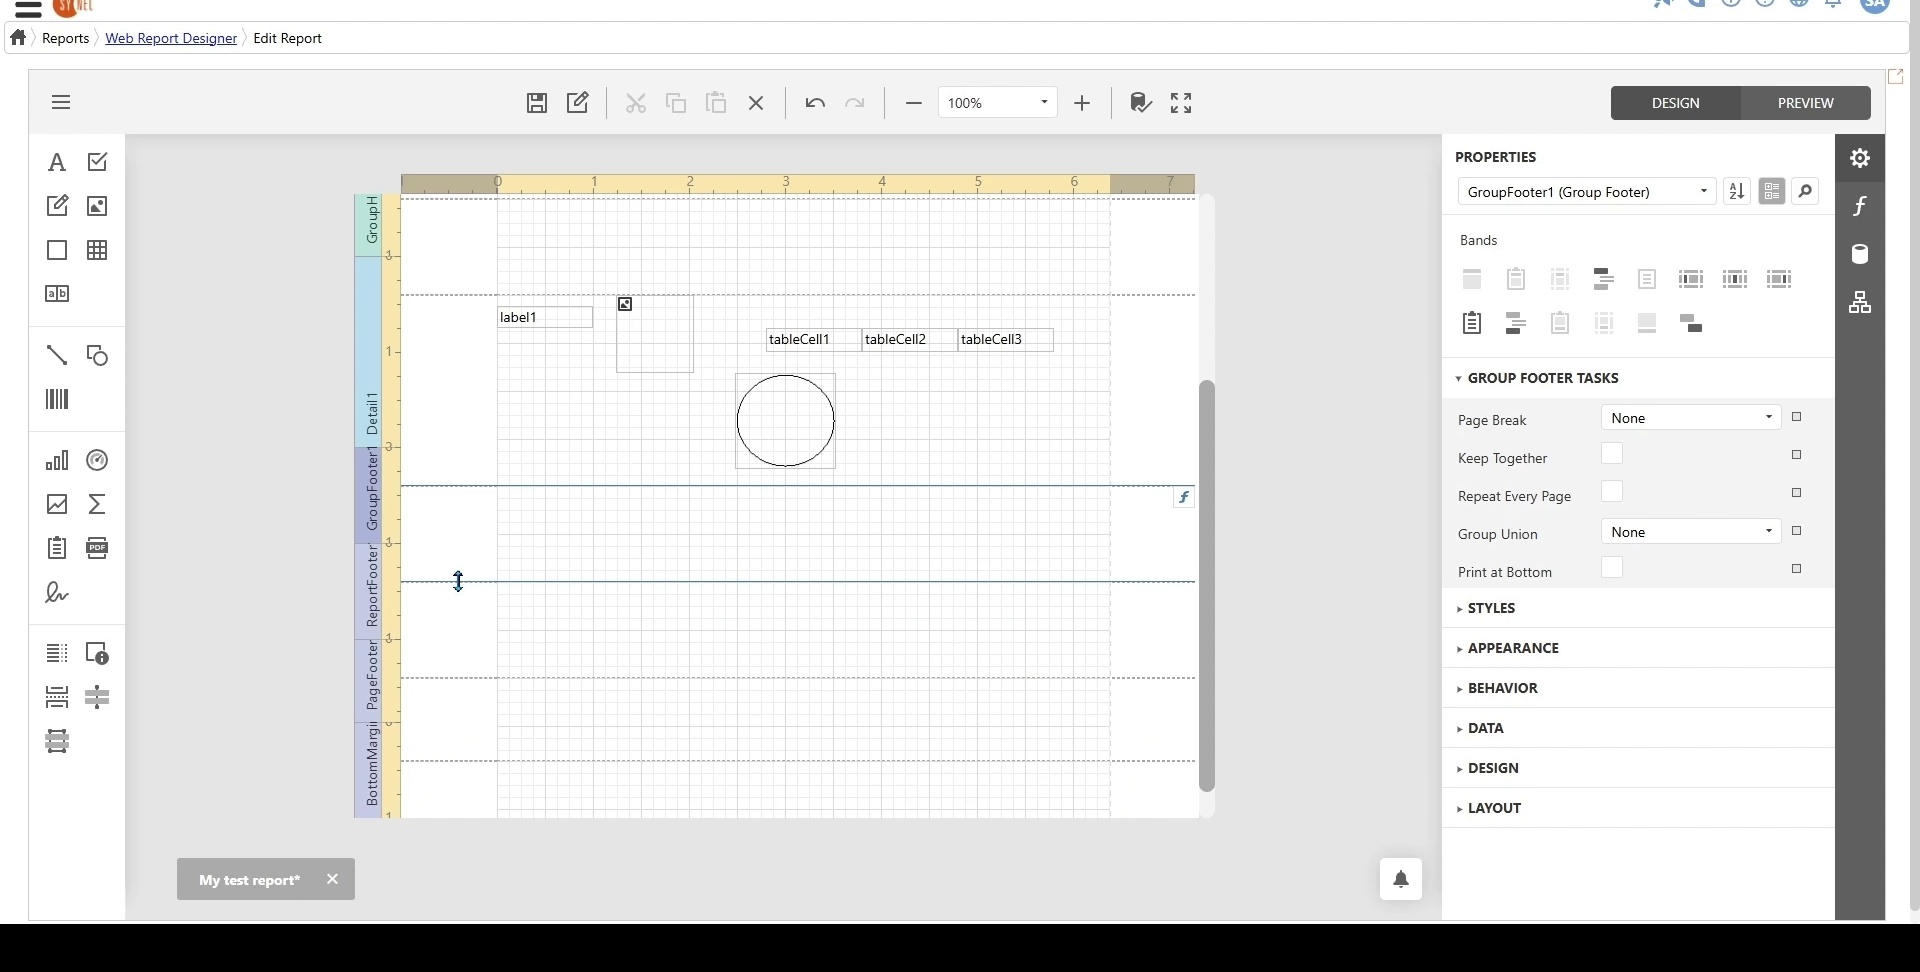Image resolution: width=1920 pixels, height=972 pixels.
Task: Open the Field List database tab
Action: coord(1860,254)
